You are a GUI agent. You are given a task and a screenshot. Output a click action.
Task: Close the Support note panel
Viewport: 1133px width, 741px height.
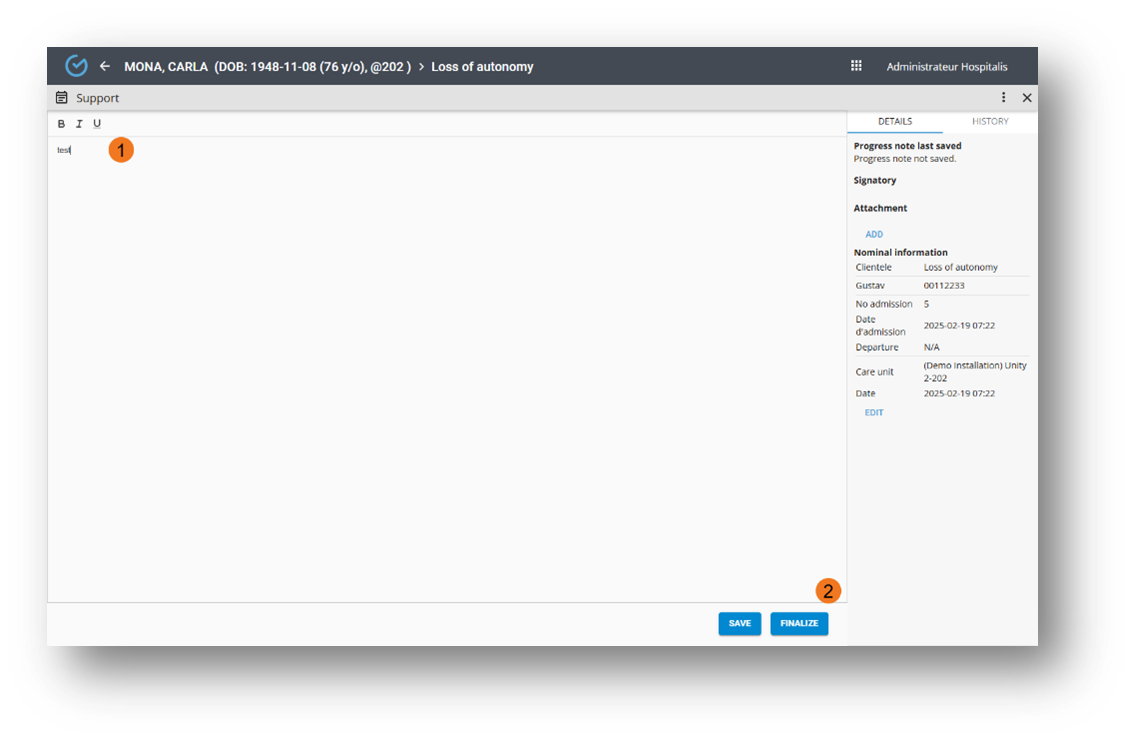pyautogui.click(x=1027, y=98)
